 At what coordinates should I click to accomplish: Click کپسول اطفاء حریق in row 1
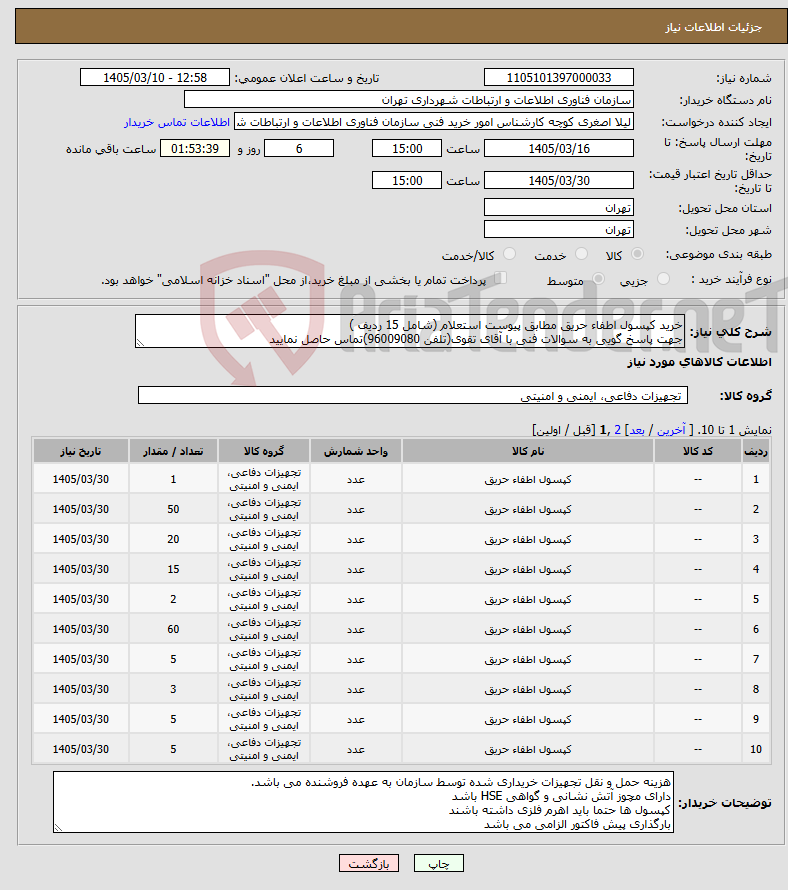pyautogui.click(x=528, y=480)
